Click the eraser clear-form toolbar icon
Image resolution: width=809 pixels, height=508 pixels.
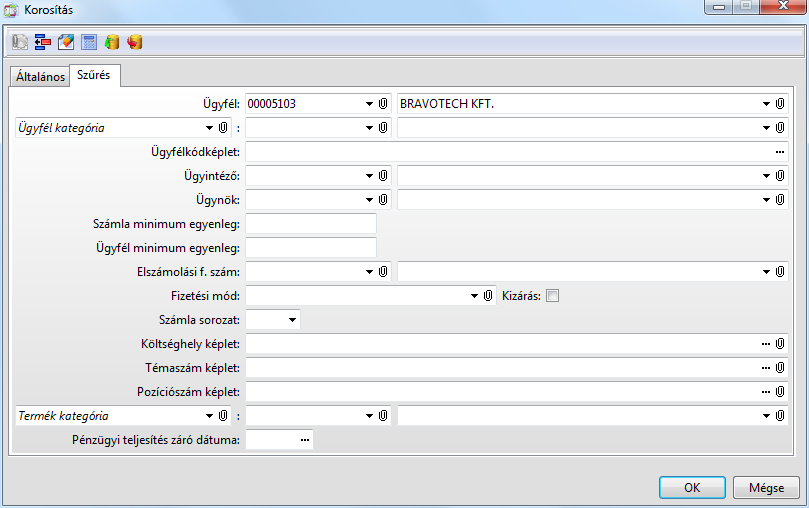pos(66,42)
